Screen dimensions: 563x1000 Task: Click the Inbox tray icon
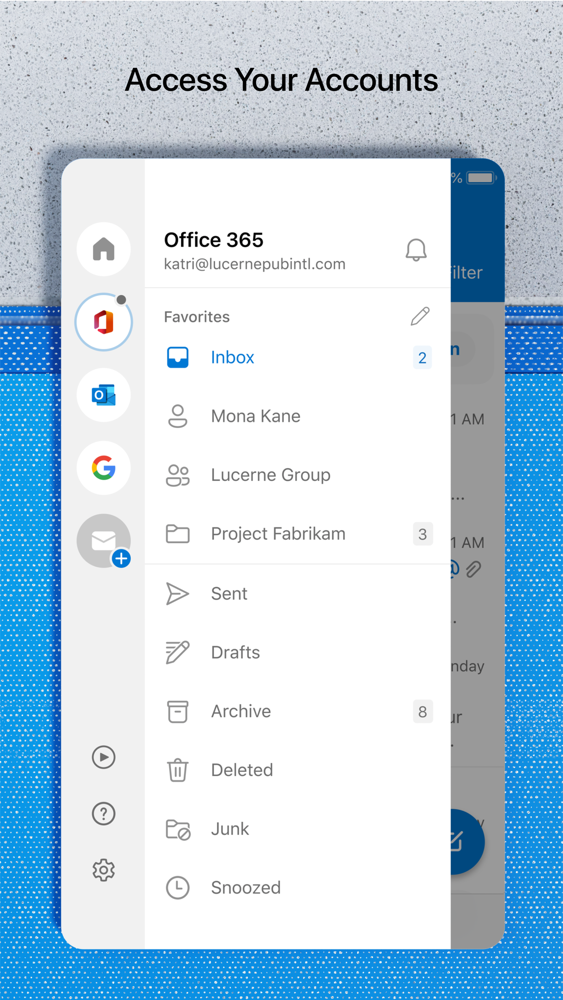point(177,358)
